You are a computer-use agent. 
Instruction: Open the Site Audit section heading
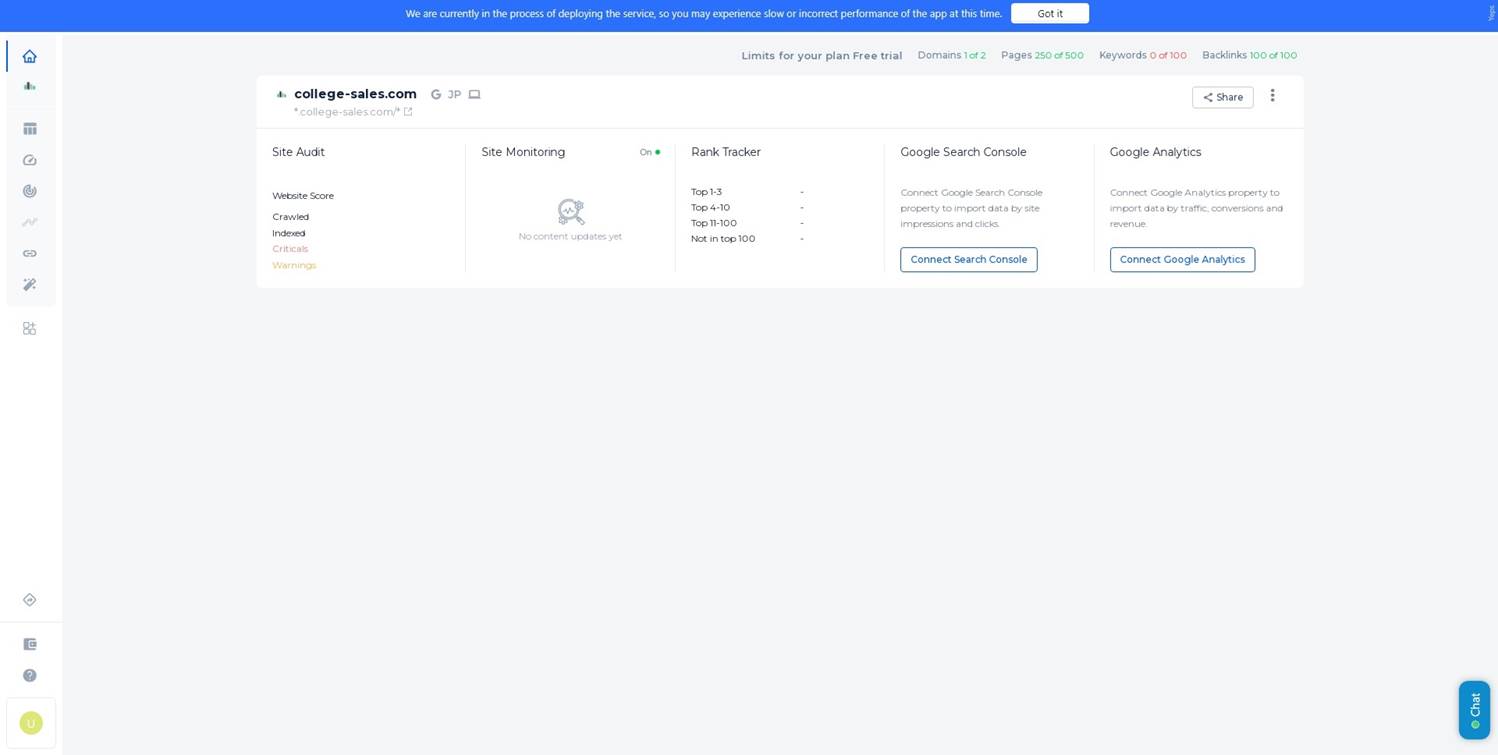[x=298, y=152]
